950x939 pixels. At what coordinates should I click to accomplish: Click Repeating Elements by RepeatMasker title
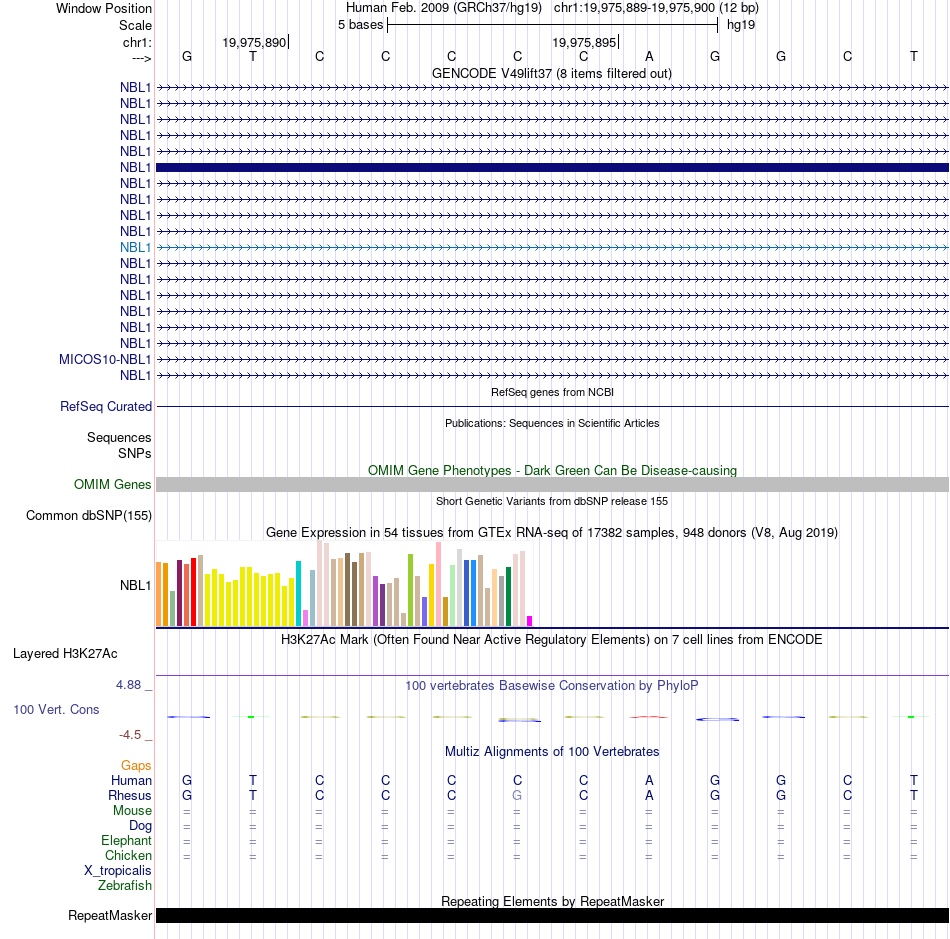point(552,901)
